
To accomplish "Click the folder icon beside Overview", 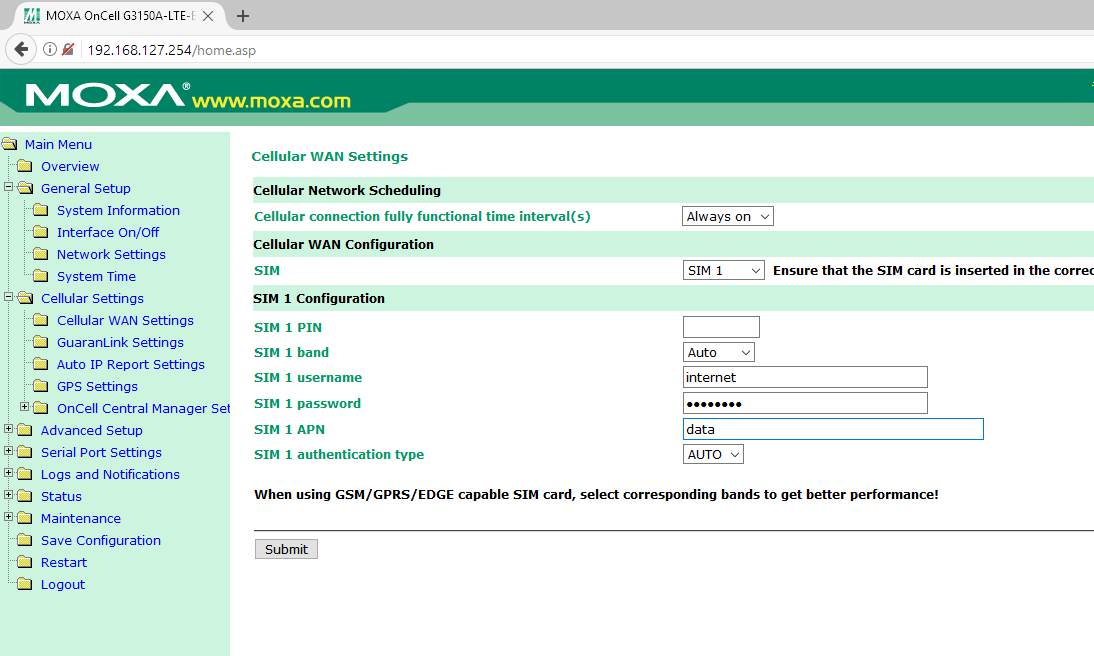I will point(25,166).
